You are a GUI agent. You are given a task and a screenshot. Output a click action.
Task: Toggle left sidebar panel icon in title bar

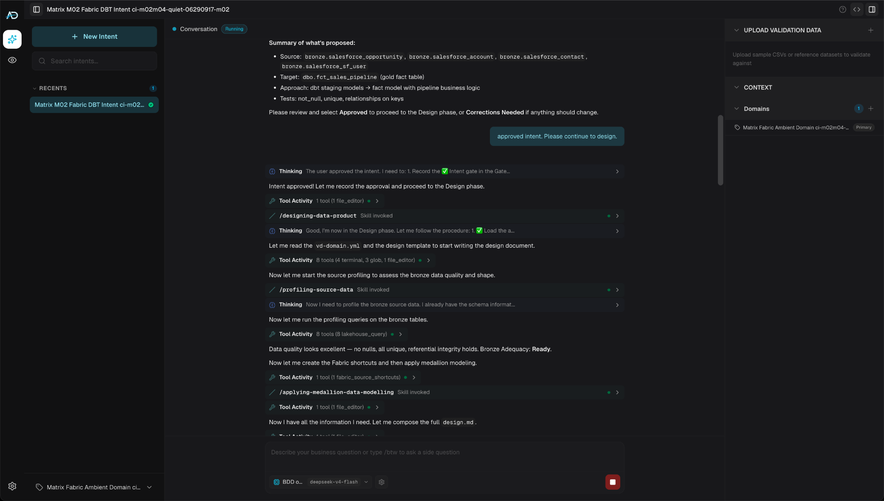click(x=36, y=10)
